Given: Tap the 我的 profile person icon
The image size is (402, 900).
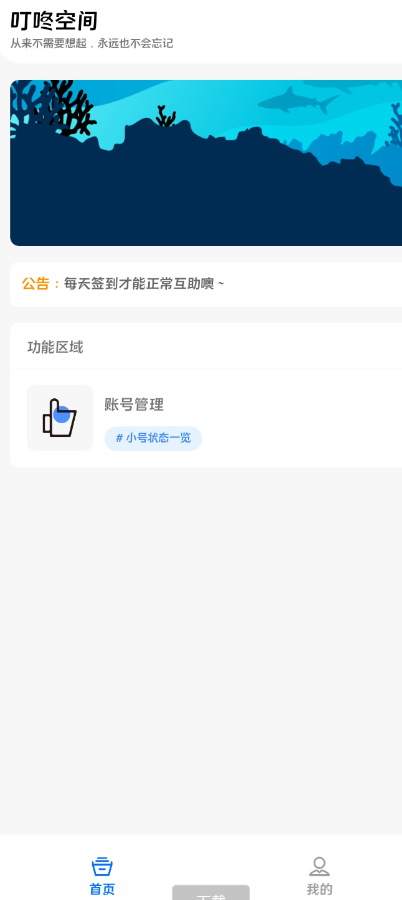Looking at the screenshot, I should coord(319,866).
